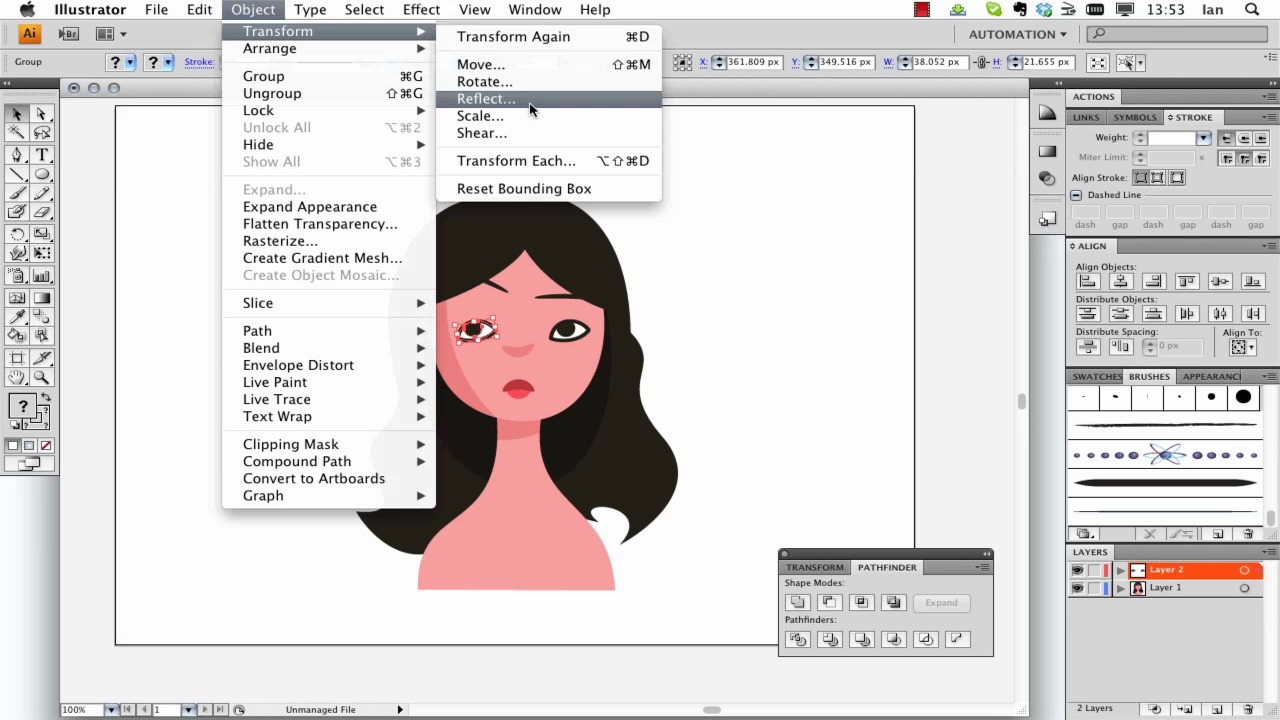
Task: Select the Pen tool in the toolbox
Action: pyautogui.click(x=17, y=155)
